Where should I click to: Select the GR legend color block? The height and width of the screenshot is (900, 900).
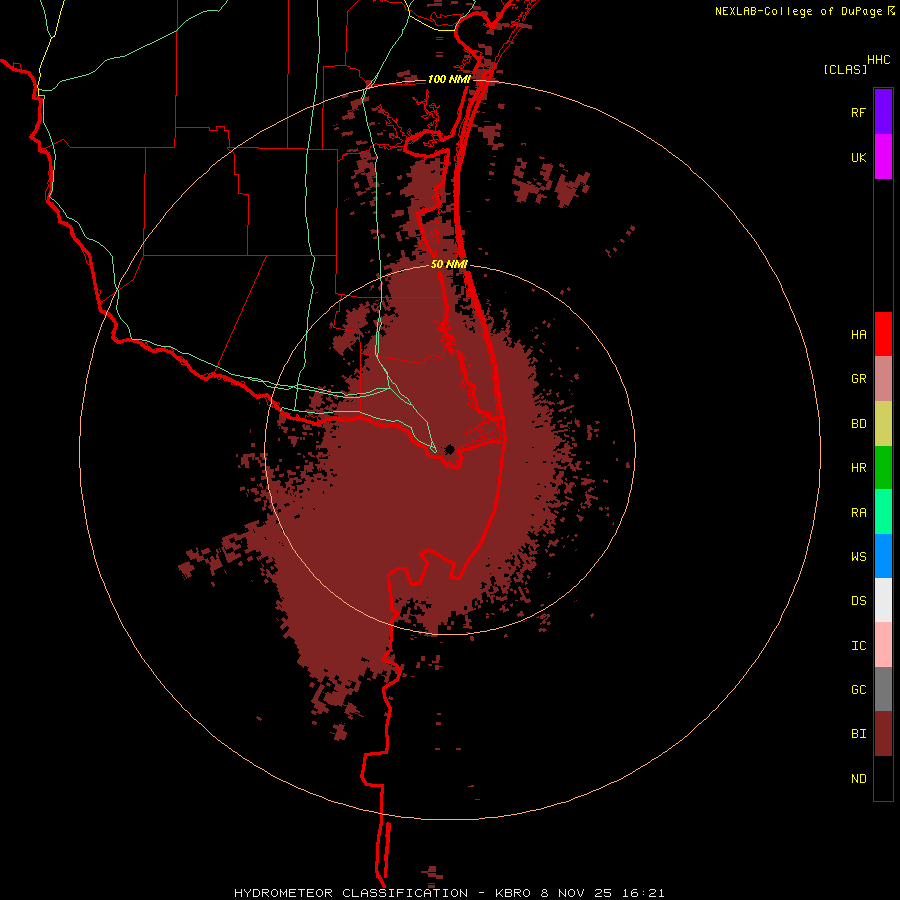(883, 379)
